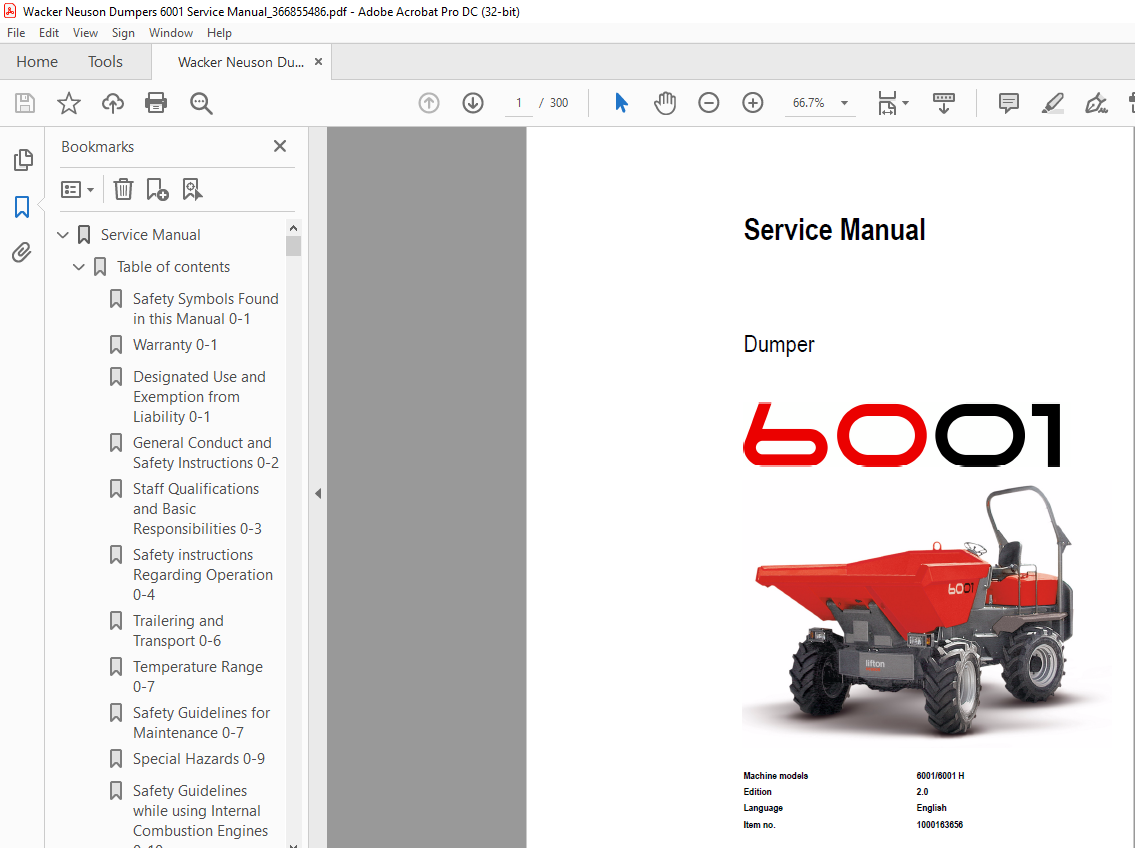Open zoom level 66.7% dropdown

(x=844, y=103)
